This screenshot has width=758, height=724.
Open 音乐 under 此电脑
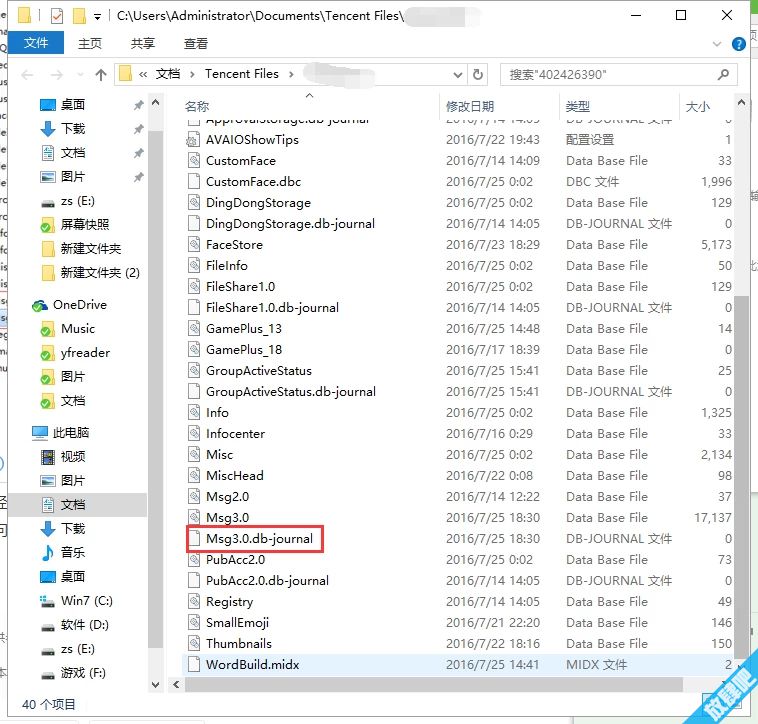[x=73, y=552]
